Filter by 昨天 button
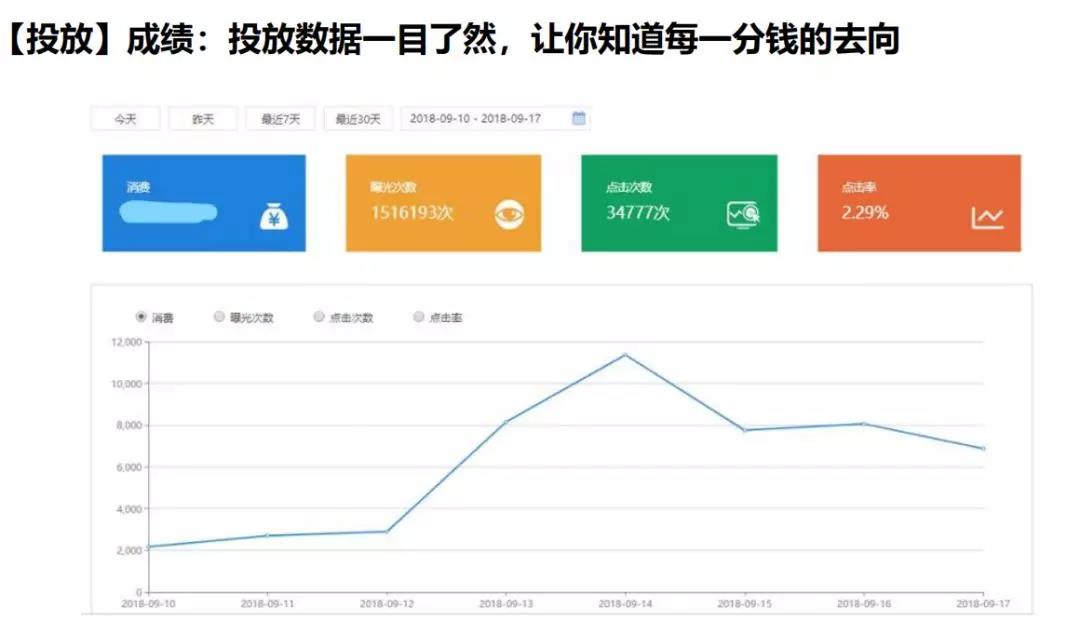Image resolution: width=1080 pixels, height=634 pixels. [x=202, y=119]
